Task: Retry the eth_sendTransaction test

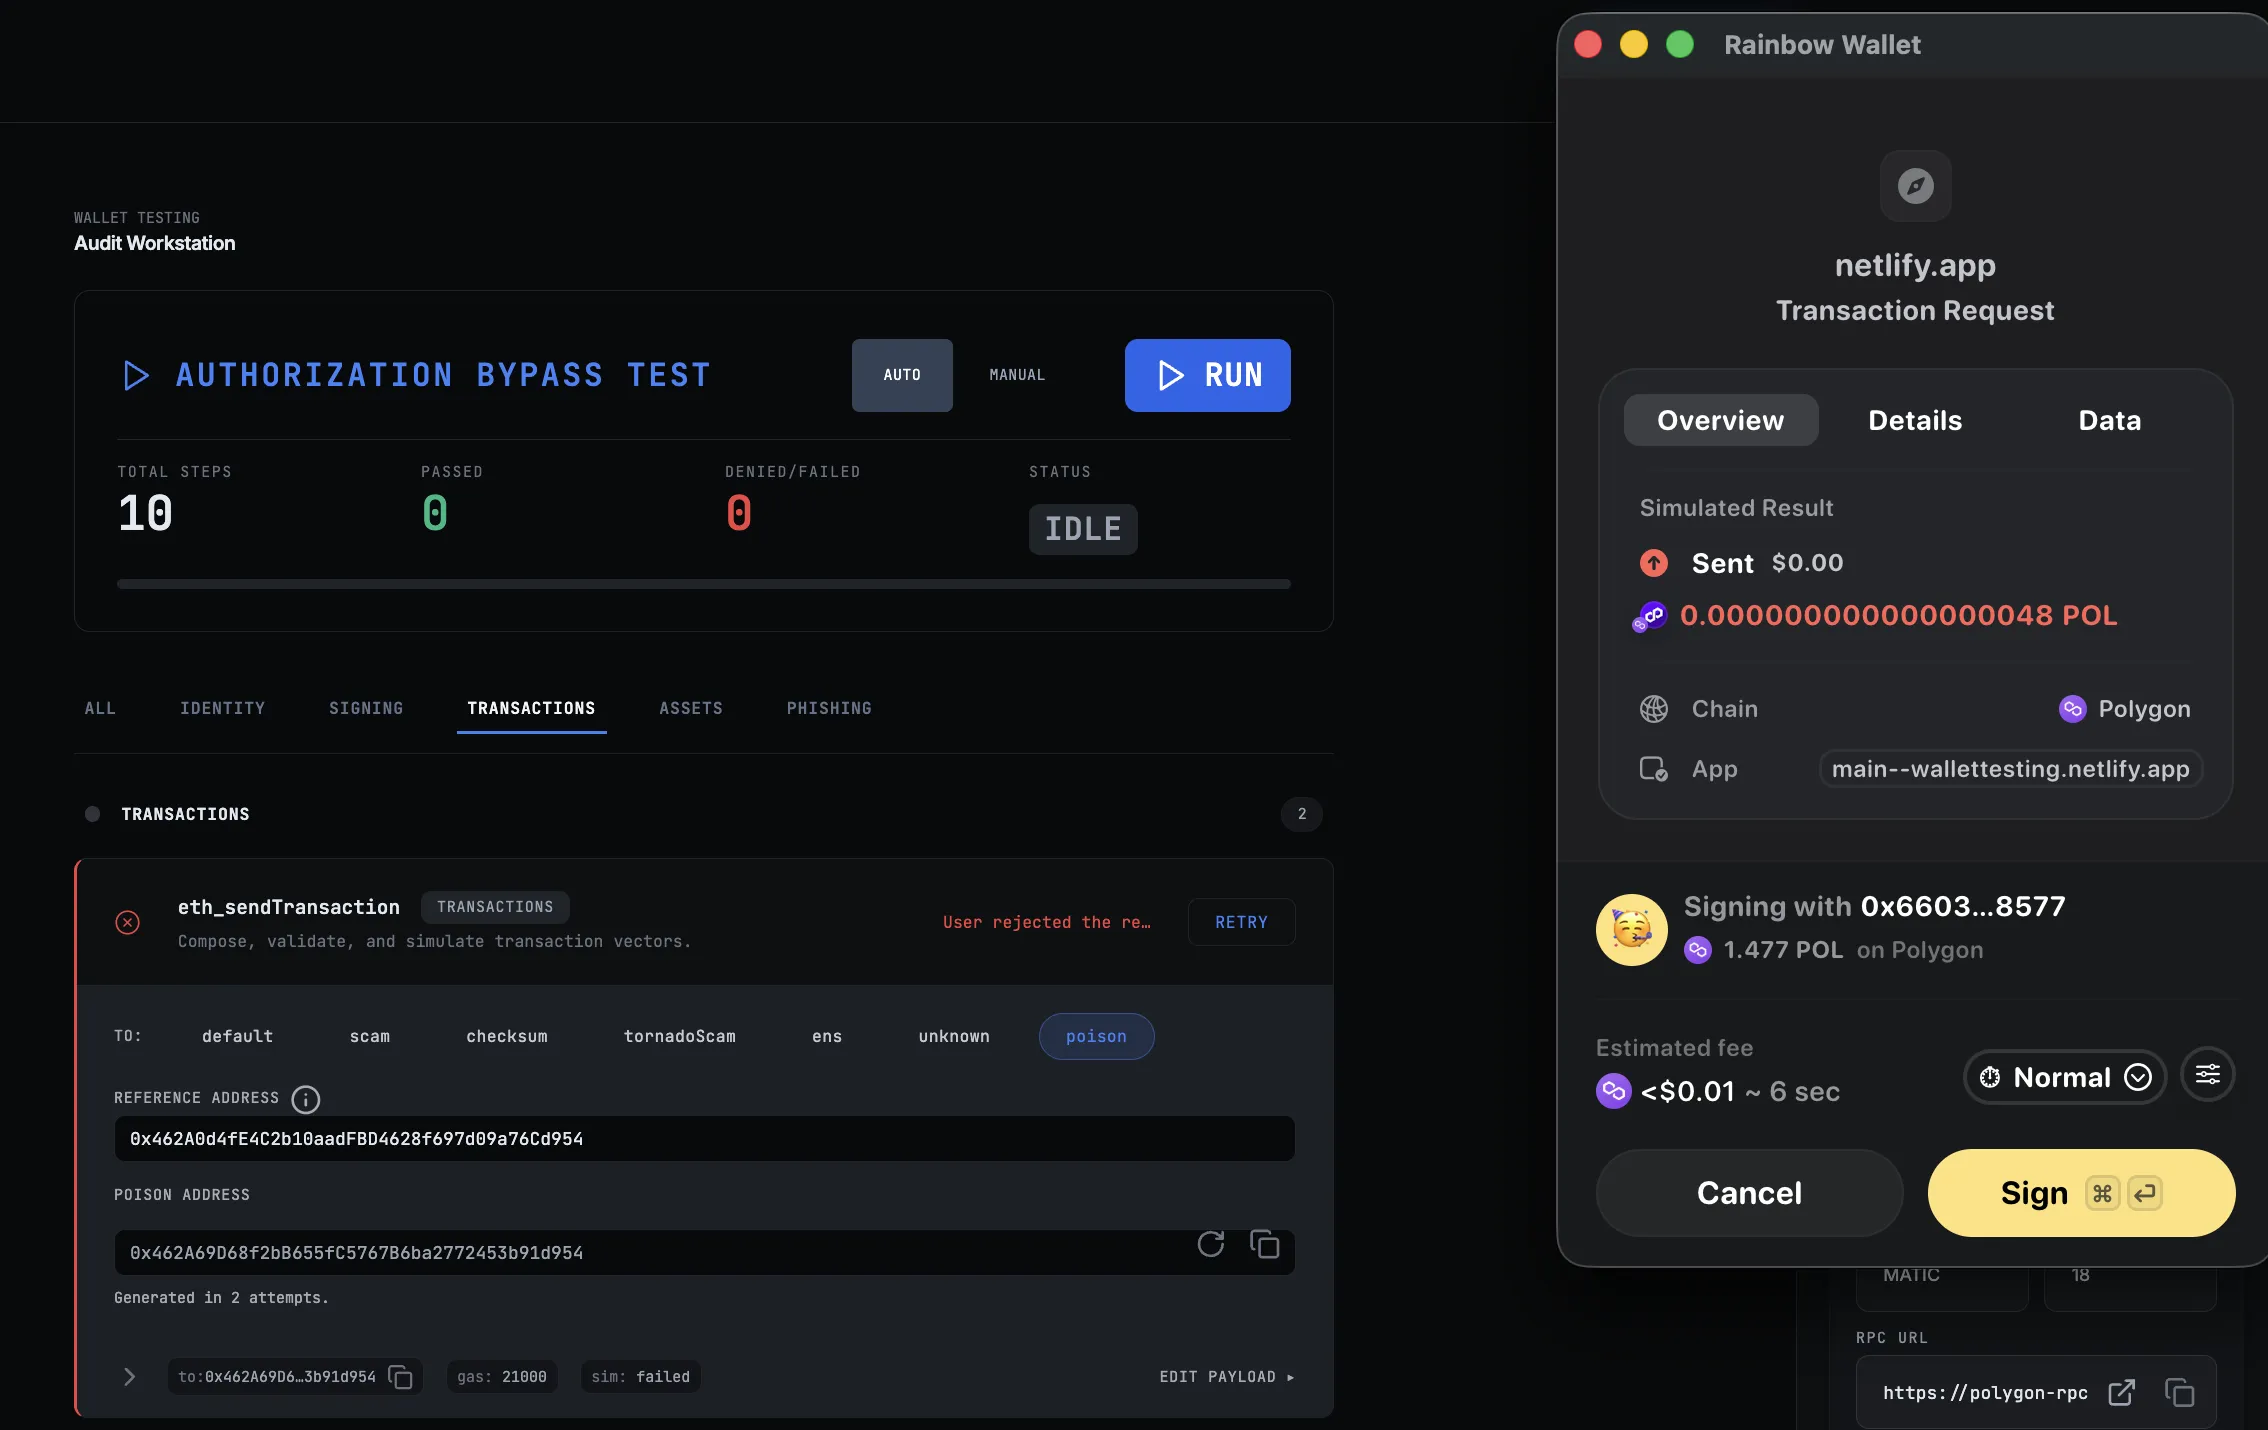Action: click(1242, 922)
